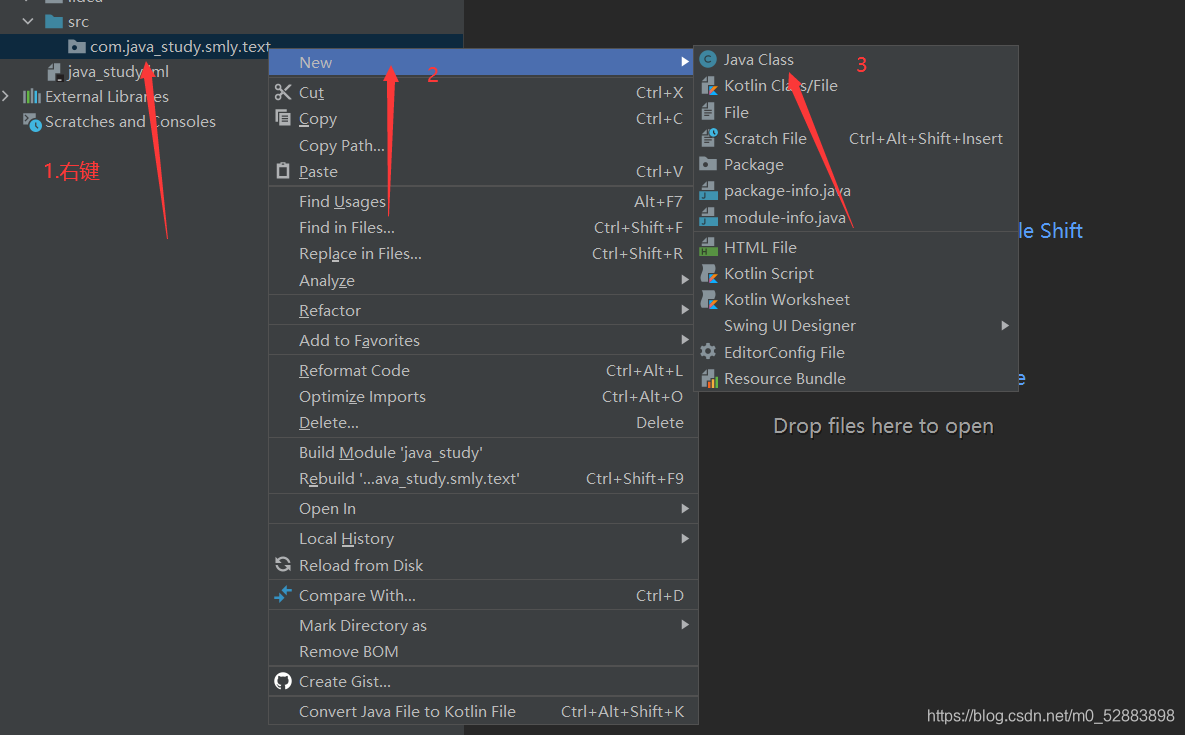Expand the Analyze submenu arrow
The image size is (1185, 735).
point(685,279)
